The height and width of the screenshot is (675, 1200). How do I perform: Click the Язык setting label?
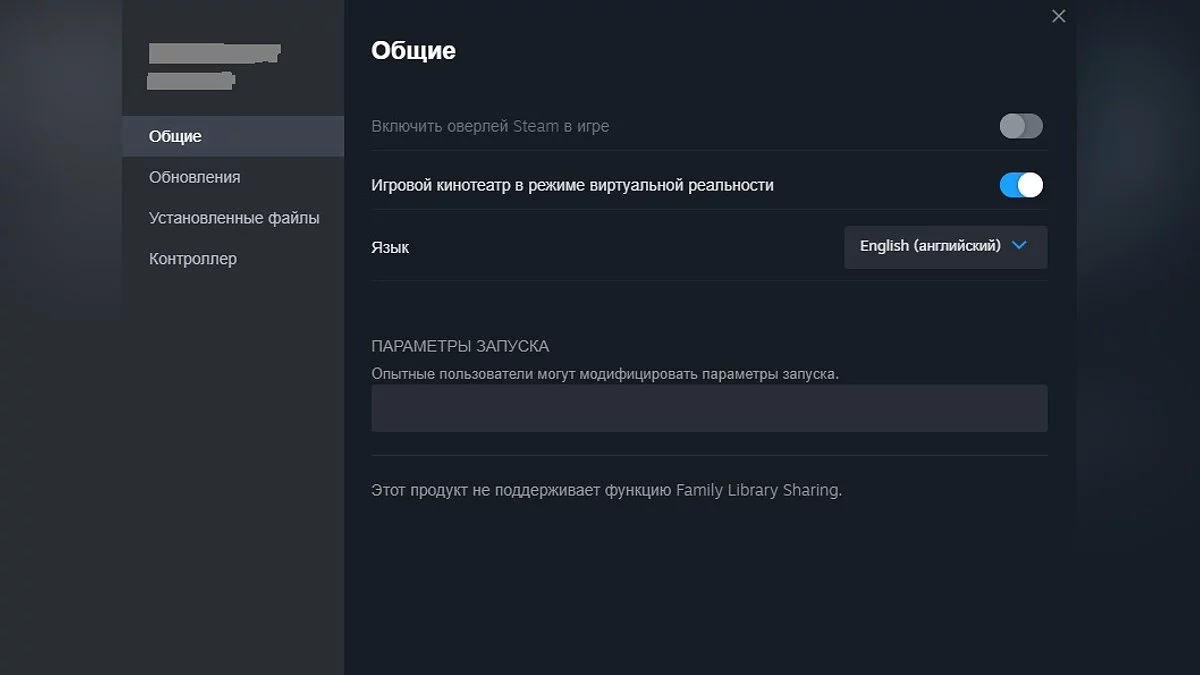(390, 247)
